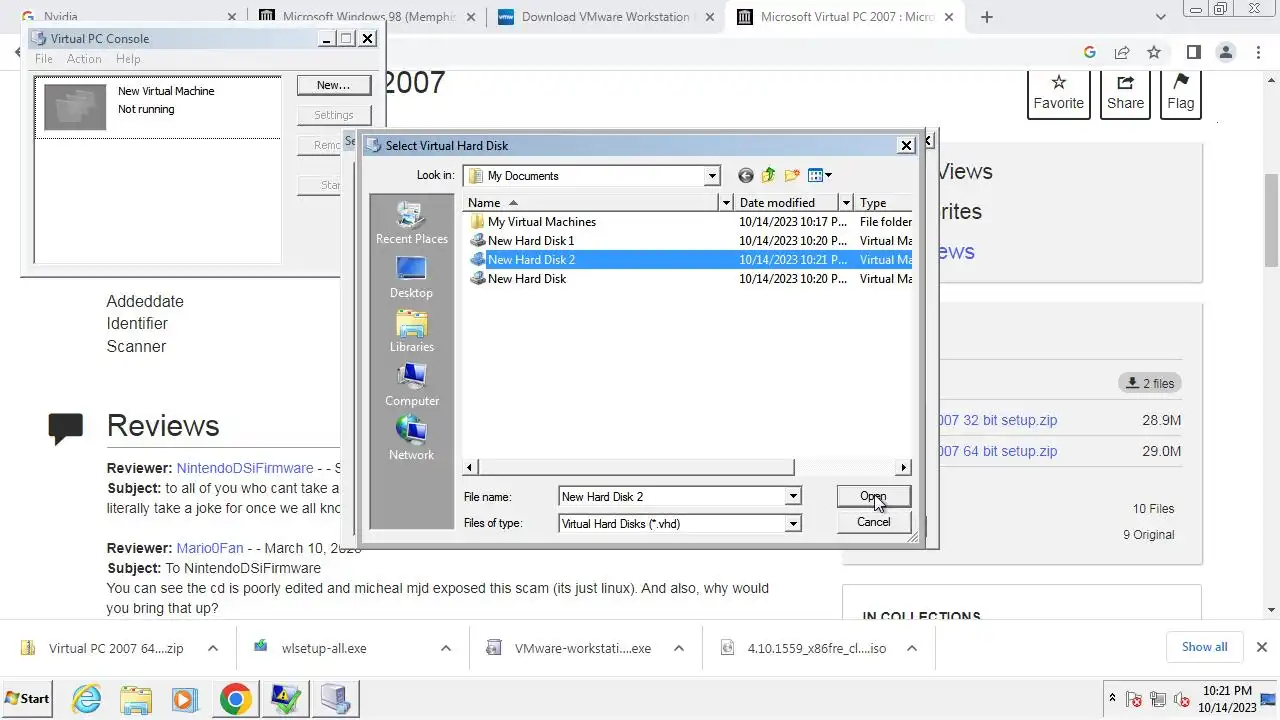Open File Explorer from taskbar
Viewport: 1280px width, 720px height.
tap(136, 698)
